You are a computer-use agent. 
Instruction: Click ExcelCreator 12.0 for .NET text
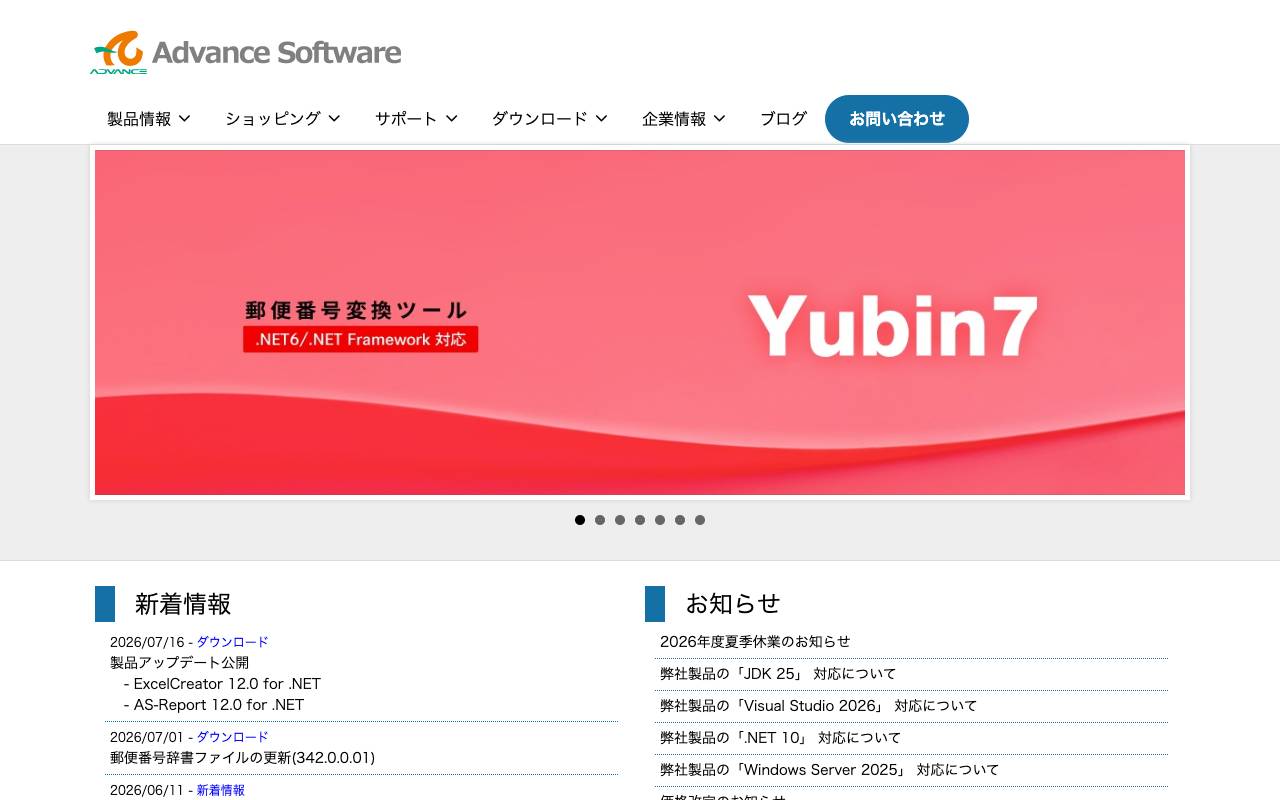pyautogui.click(x=227, y=684)
